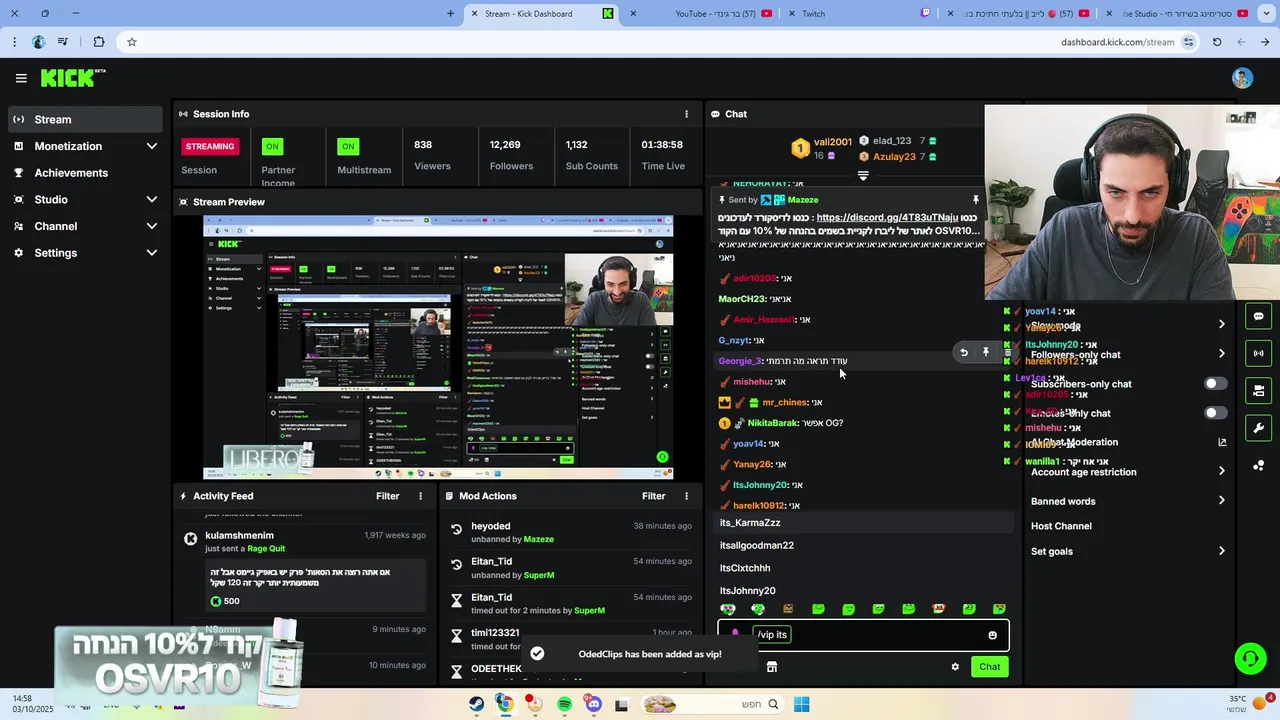Open Activity Feed three-dot options
Screen dimensions: 1280x720
point(420,496)
